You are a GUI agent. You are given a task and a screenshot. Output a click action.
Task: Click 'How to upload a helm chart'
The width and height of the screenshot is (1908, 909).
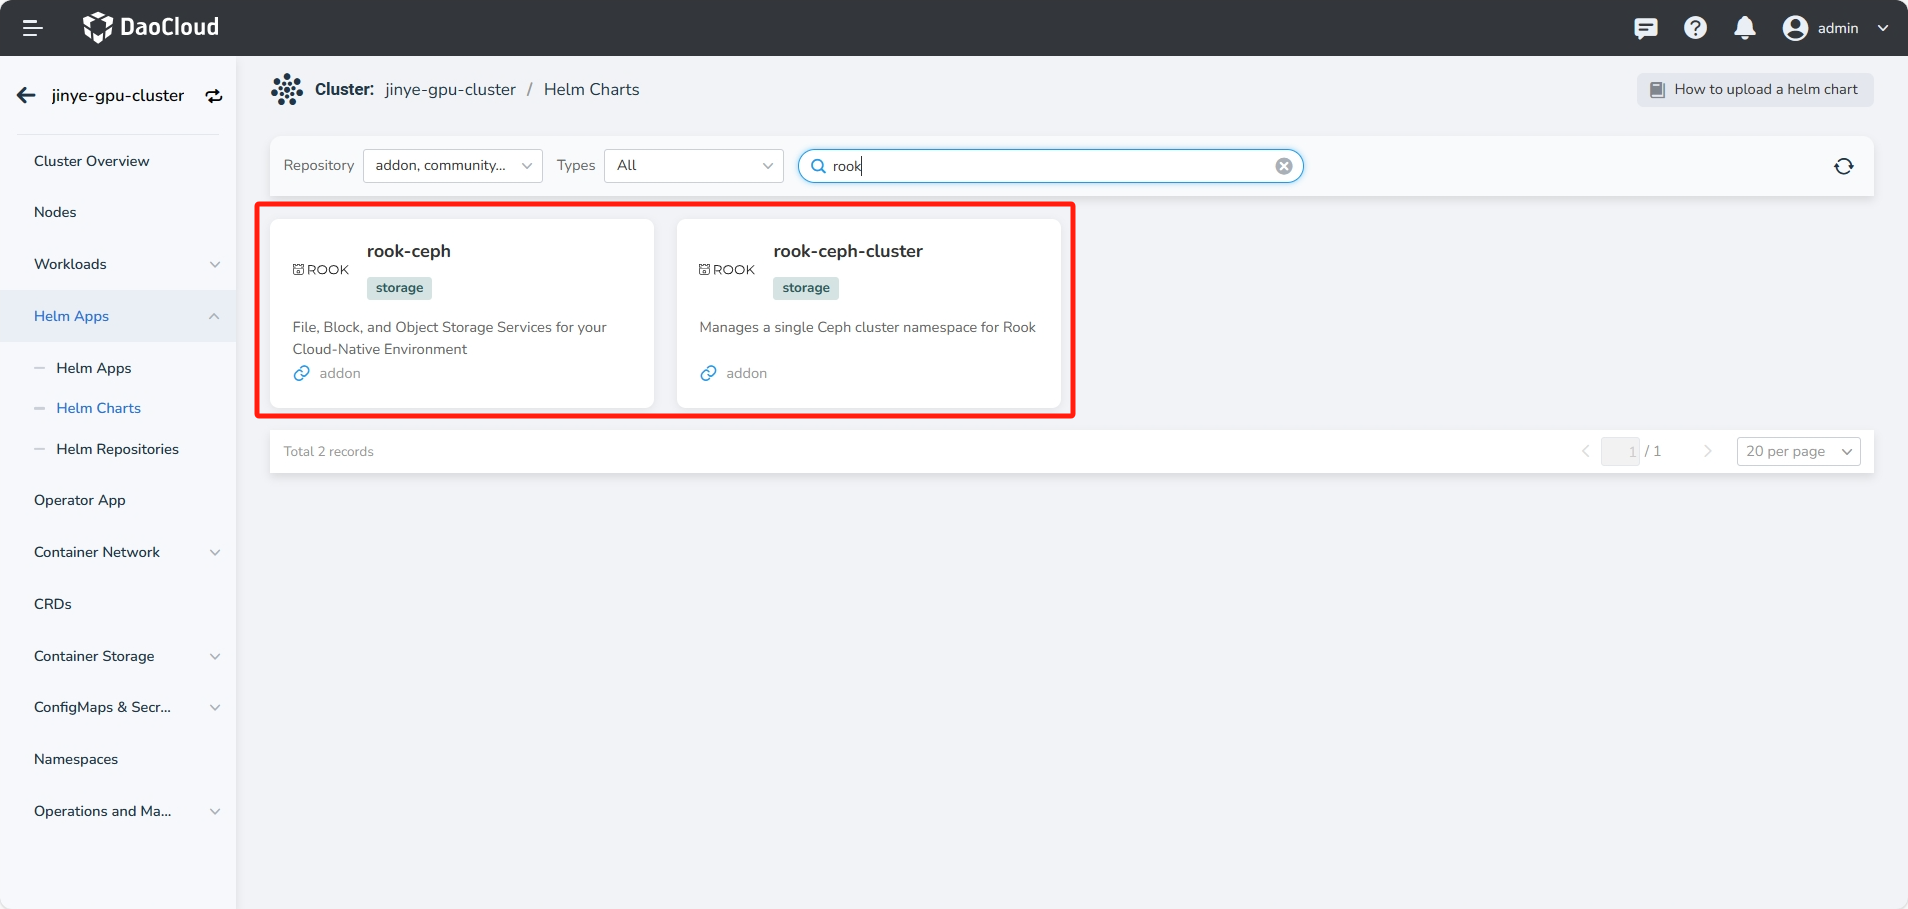[x=1755, y=89]
